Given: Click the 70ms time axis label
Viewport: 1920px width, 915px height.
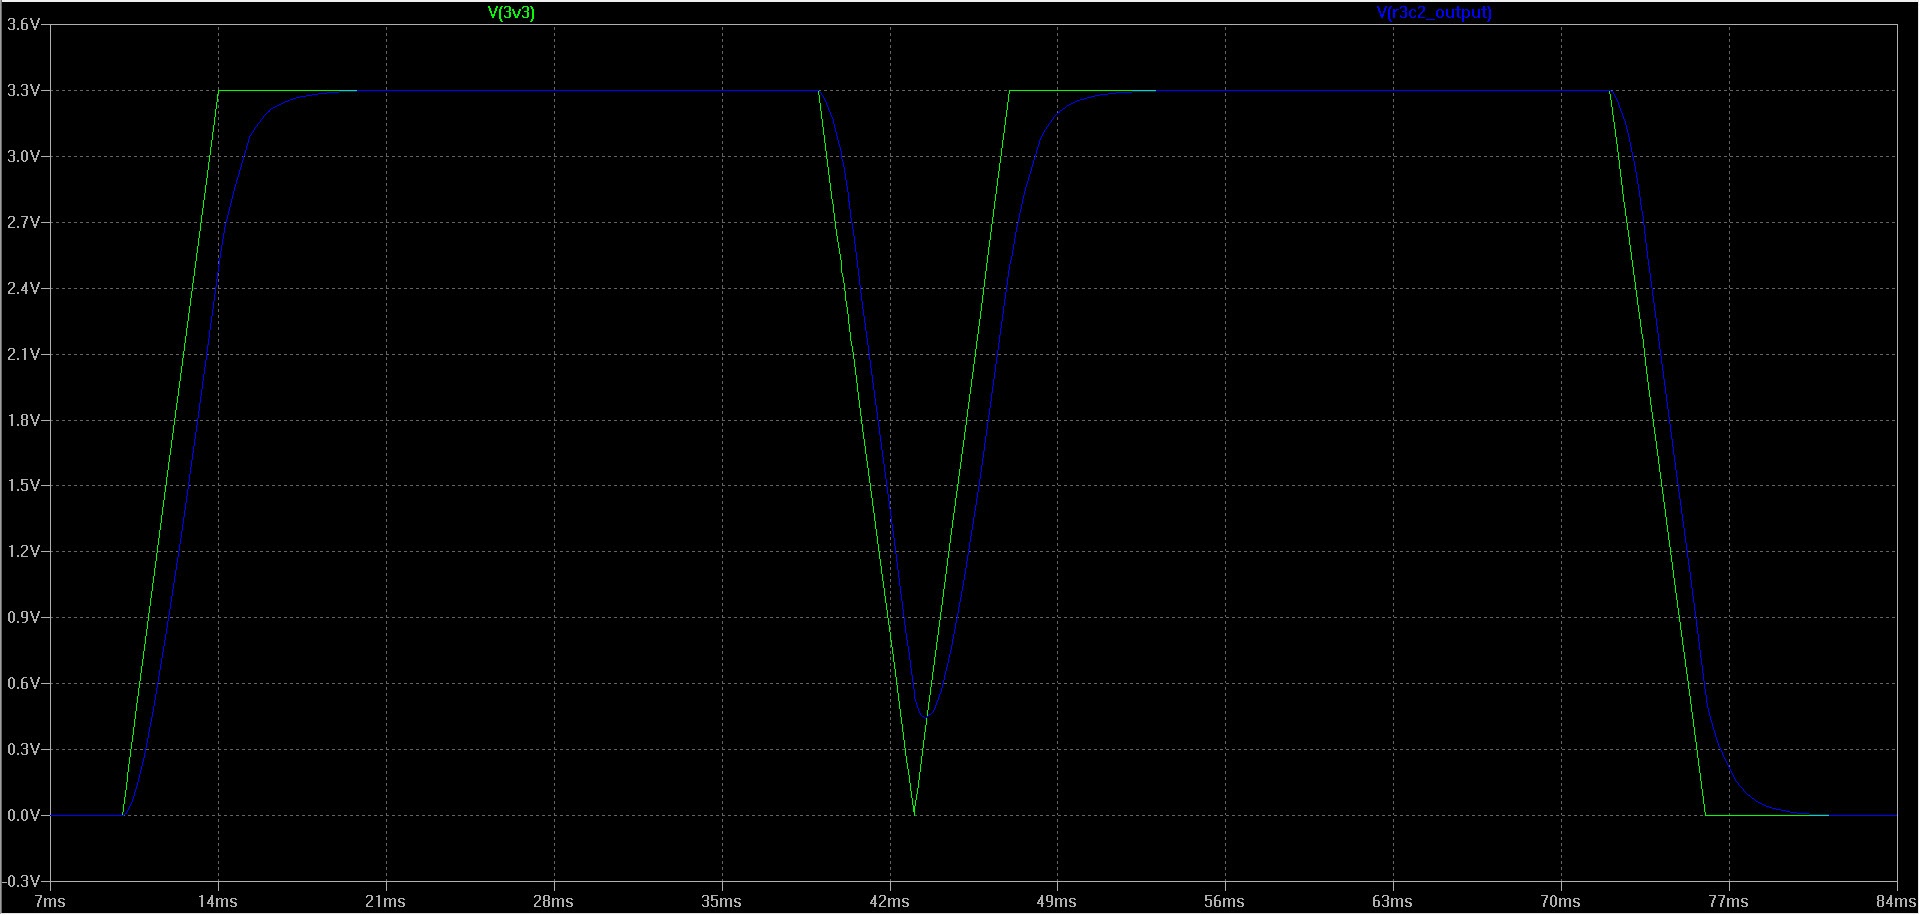Looking at the screenshot, I should click(x=1561, y=902).
